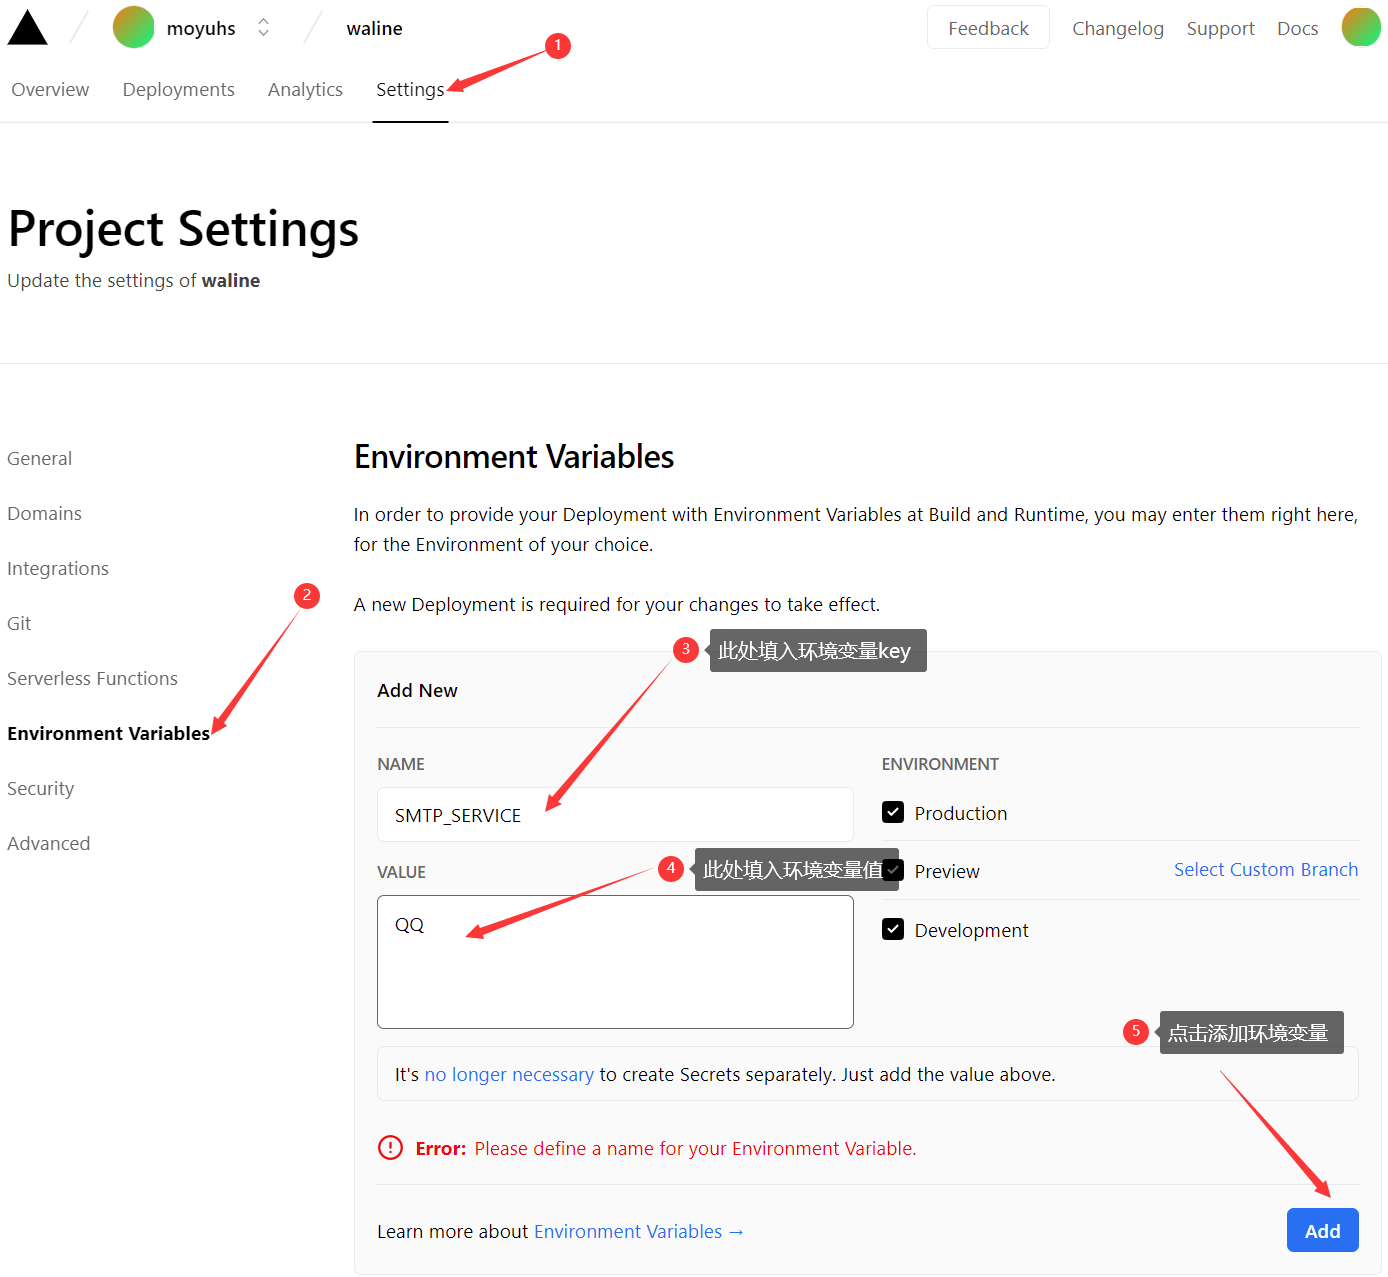Image resolution: width=1388 pixels, height=1277 pixels.
Task: Open the Learn more Environment Variables link
Action: (x=638, y=1232)
